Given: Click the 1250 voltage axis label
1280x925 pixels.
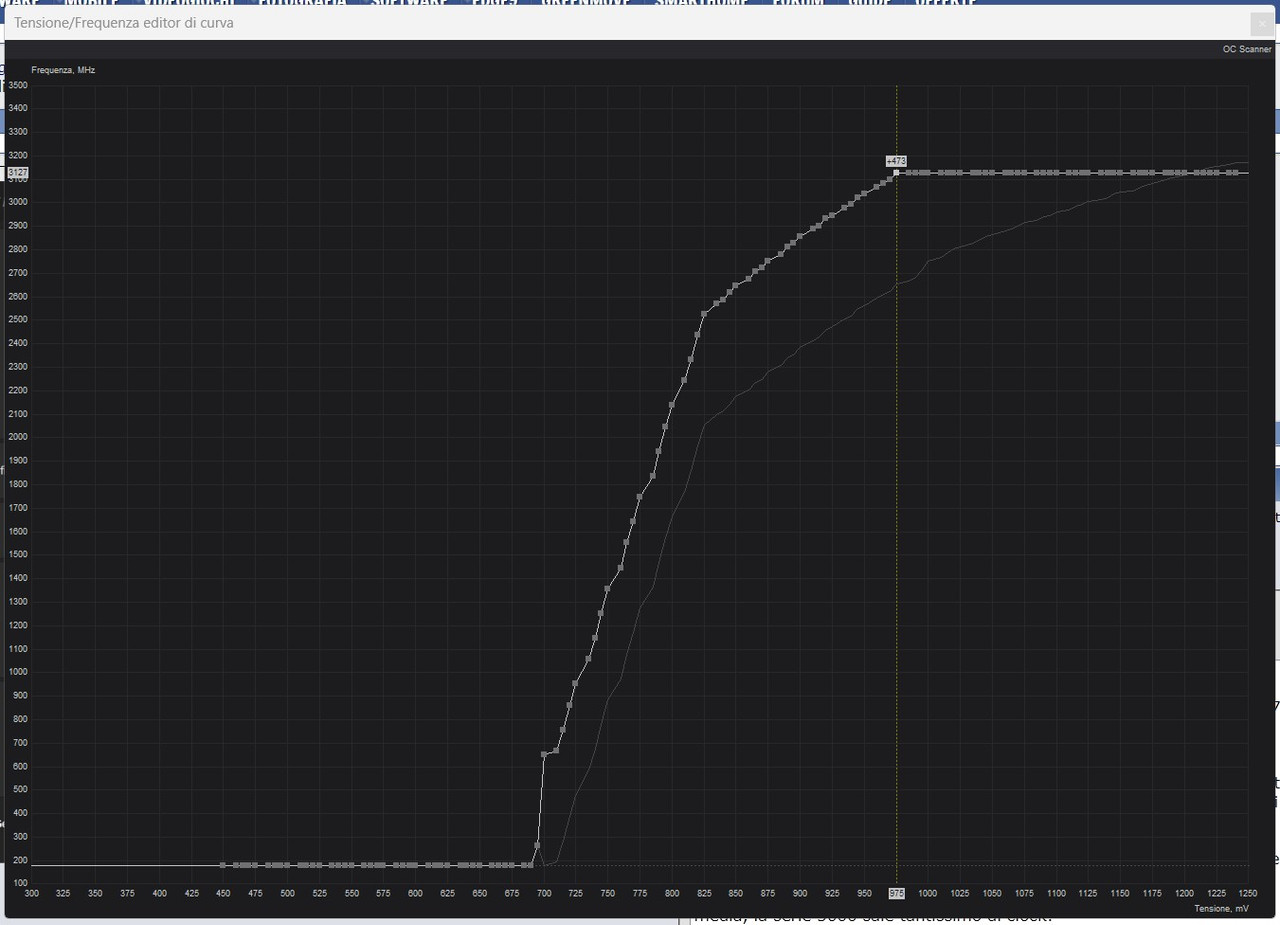Looking at the screenshot, I should (x=1248, y=892).
